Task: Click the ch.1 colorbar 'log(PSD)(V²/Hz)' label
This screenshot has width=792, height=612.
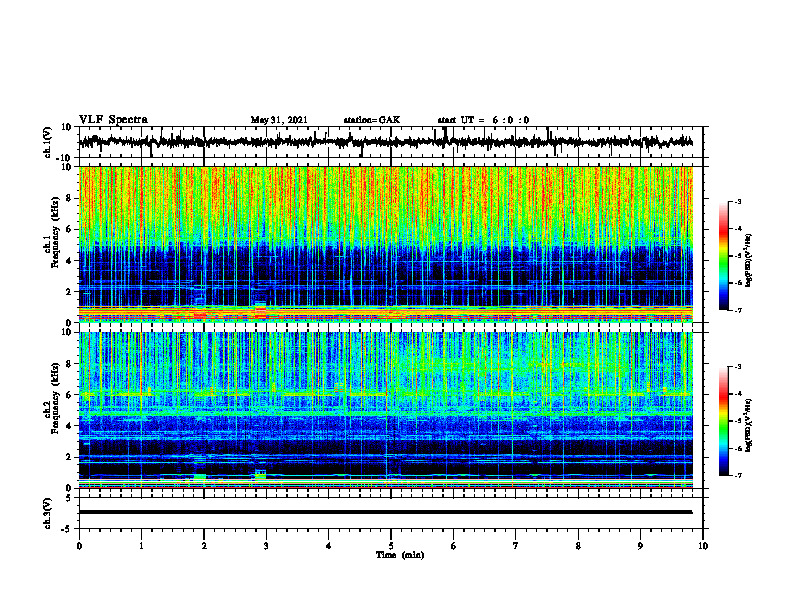Action: [x=749, y=261]
